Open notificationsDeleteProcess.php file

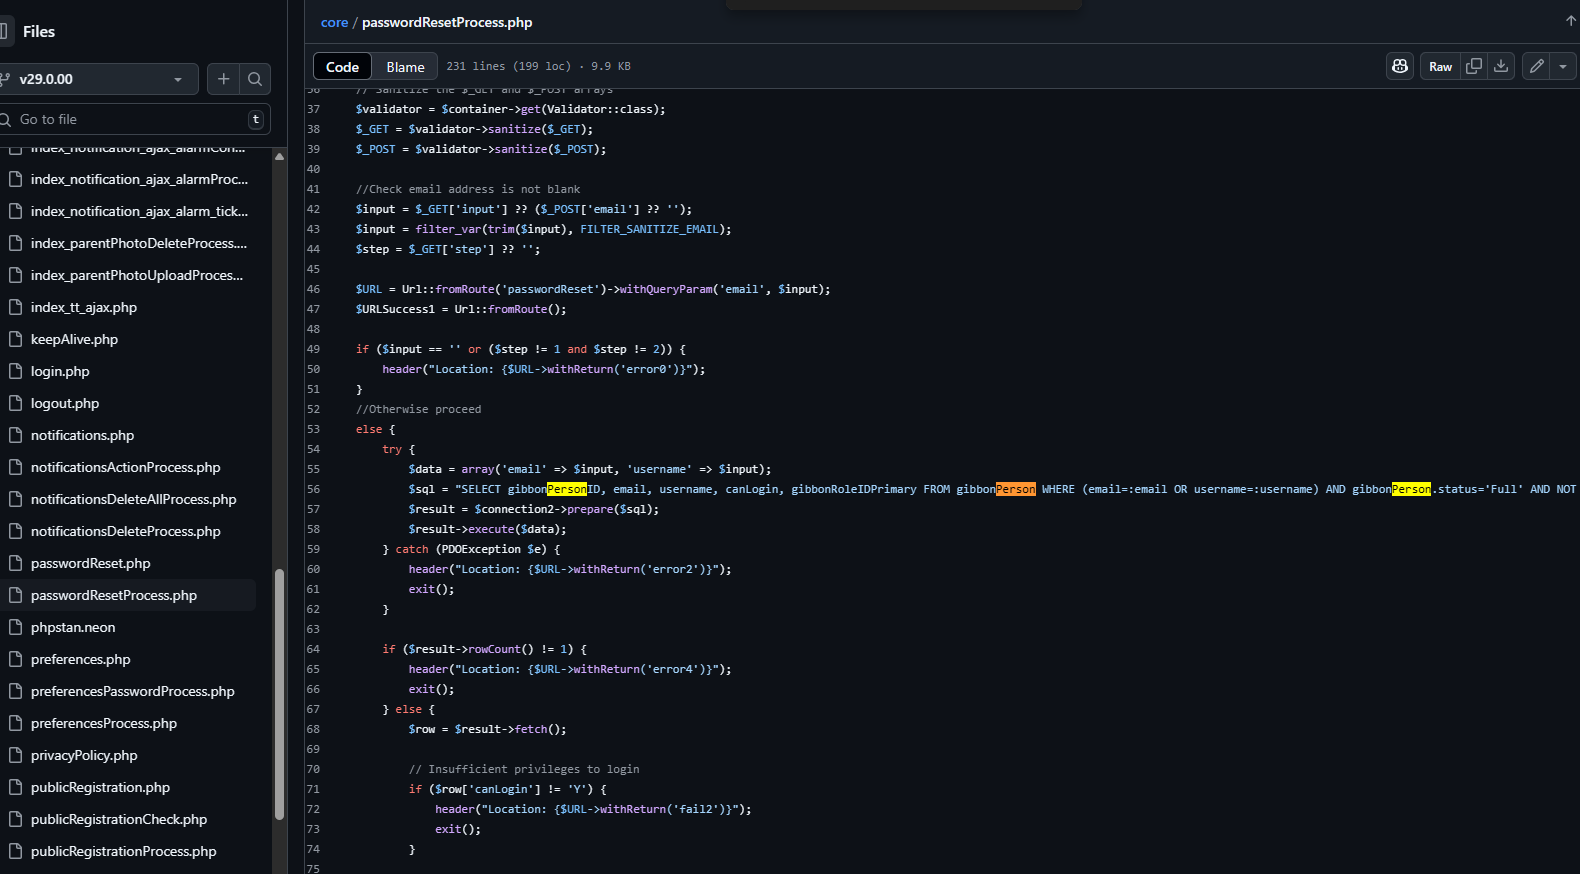pyautogui.click(x=126, y=531)
